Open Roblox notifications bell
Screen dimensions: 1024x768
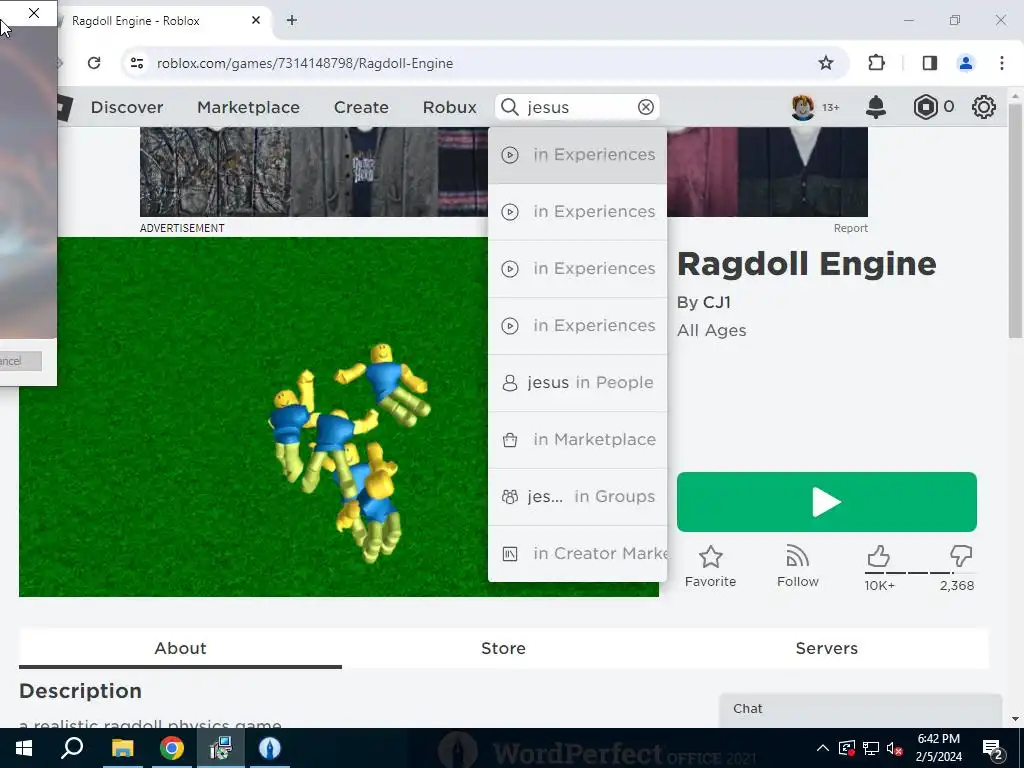point(876,107)
